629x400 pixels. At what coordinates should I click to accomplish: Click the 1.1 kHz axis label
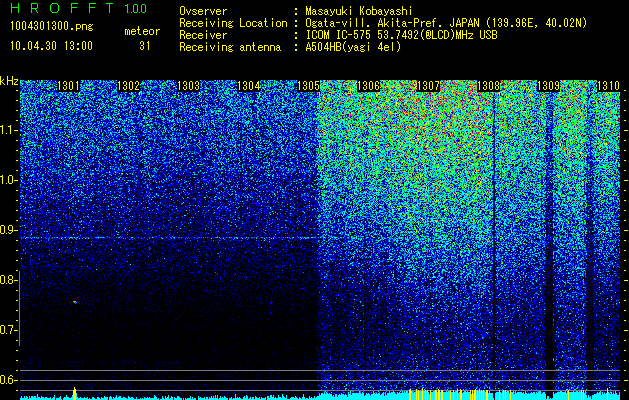[x=8, y=130]
